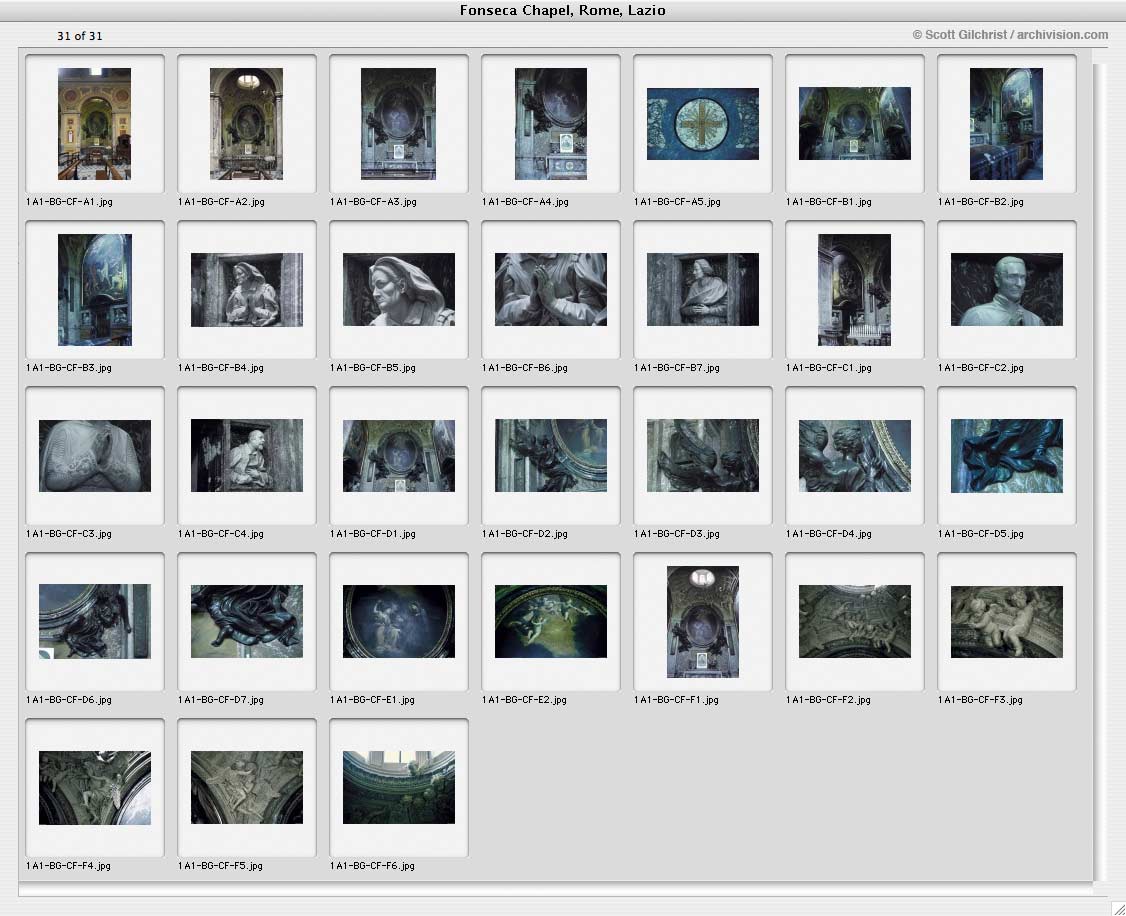1126x916 pixels.
Task: Click filename label 1A1-BG-CF-D3.jpg
Action: coord(676,533)
